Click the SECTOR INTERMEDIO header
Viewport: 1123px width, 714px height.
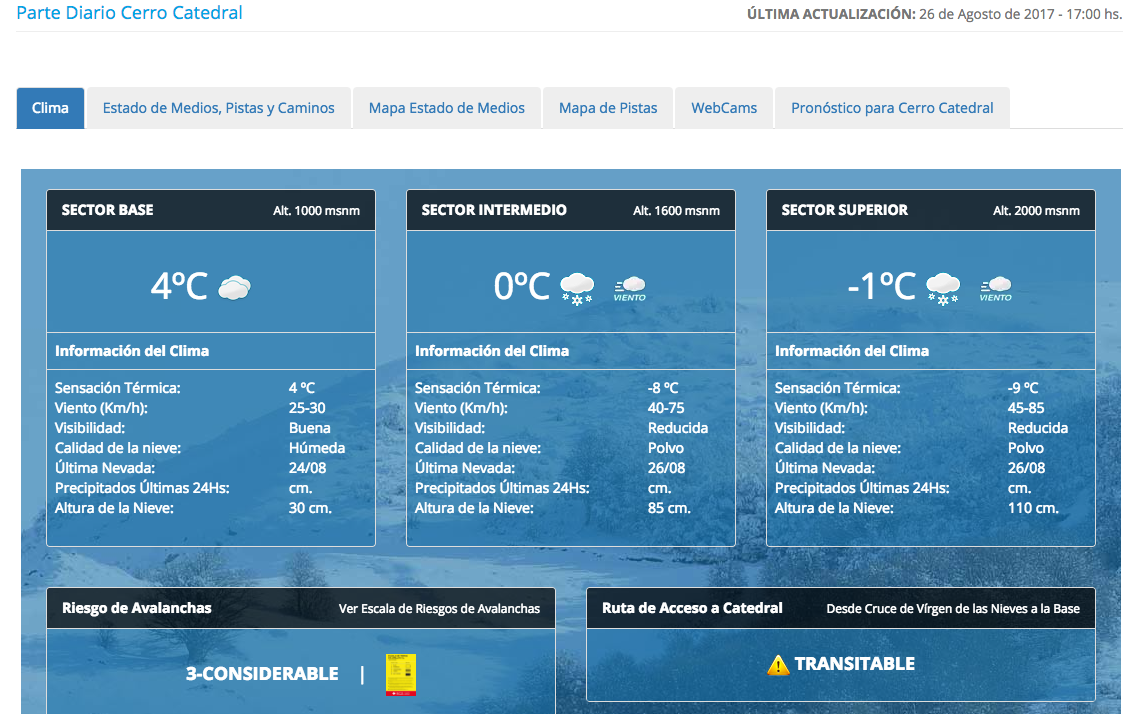(x=494, y=210)
